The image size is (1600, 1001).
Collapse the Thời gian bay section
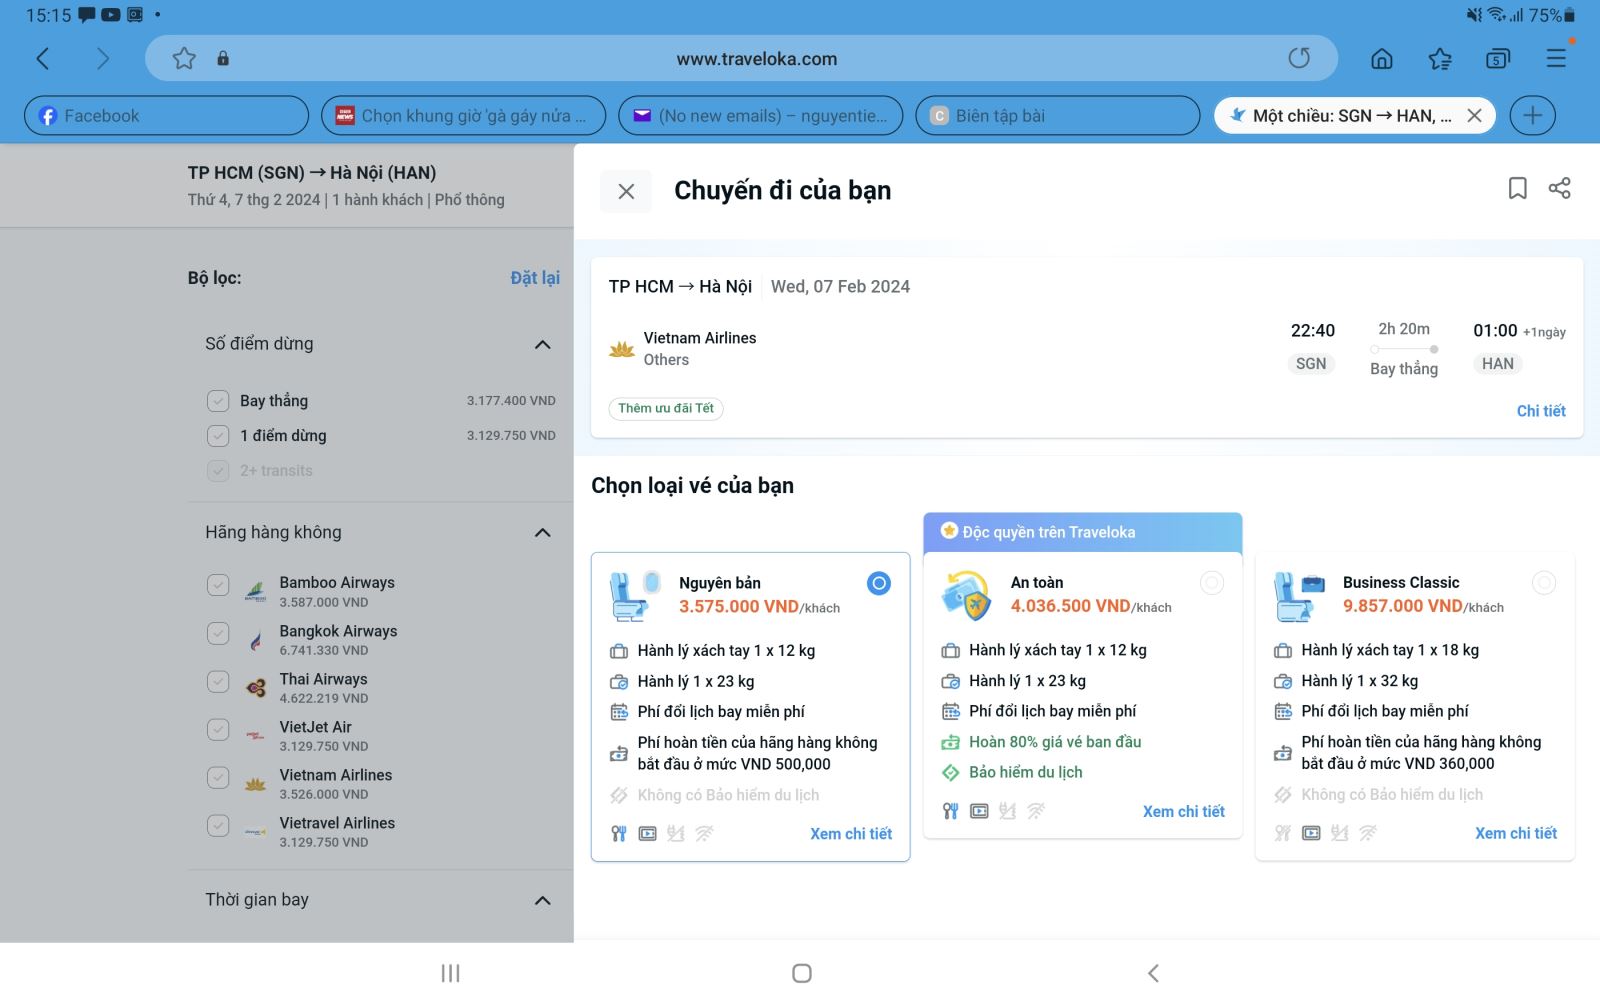click(542, 901)
